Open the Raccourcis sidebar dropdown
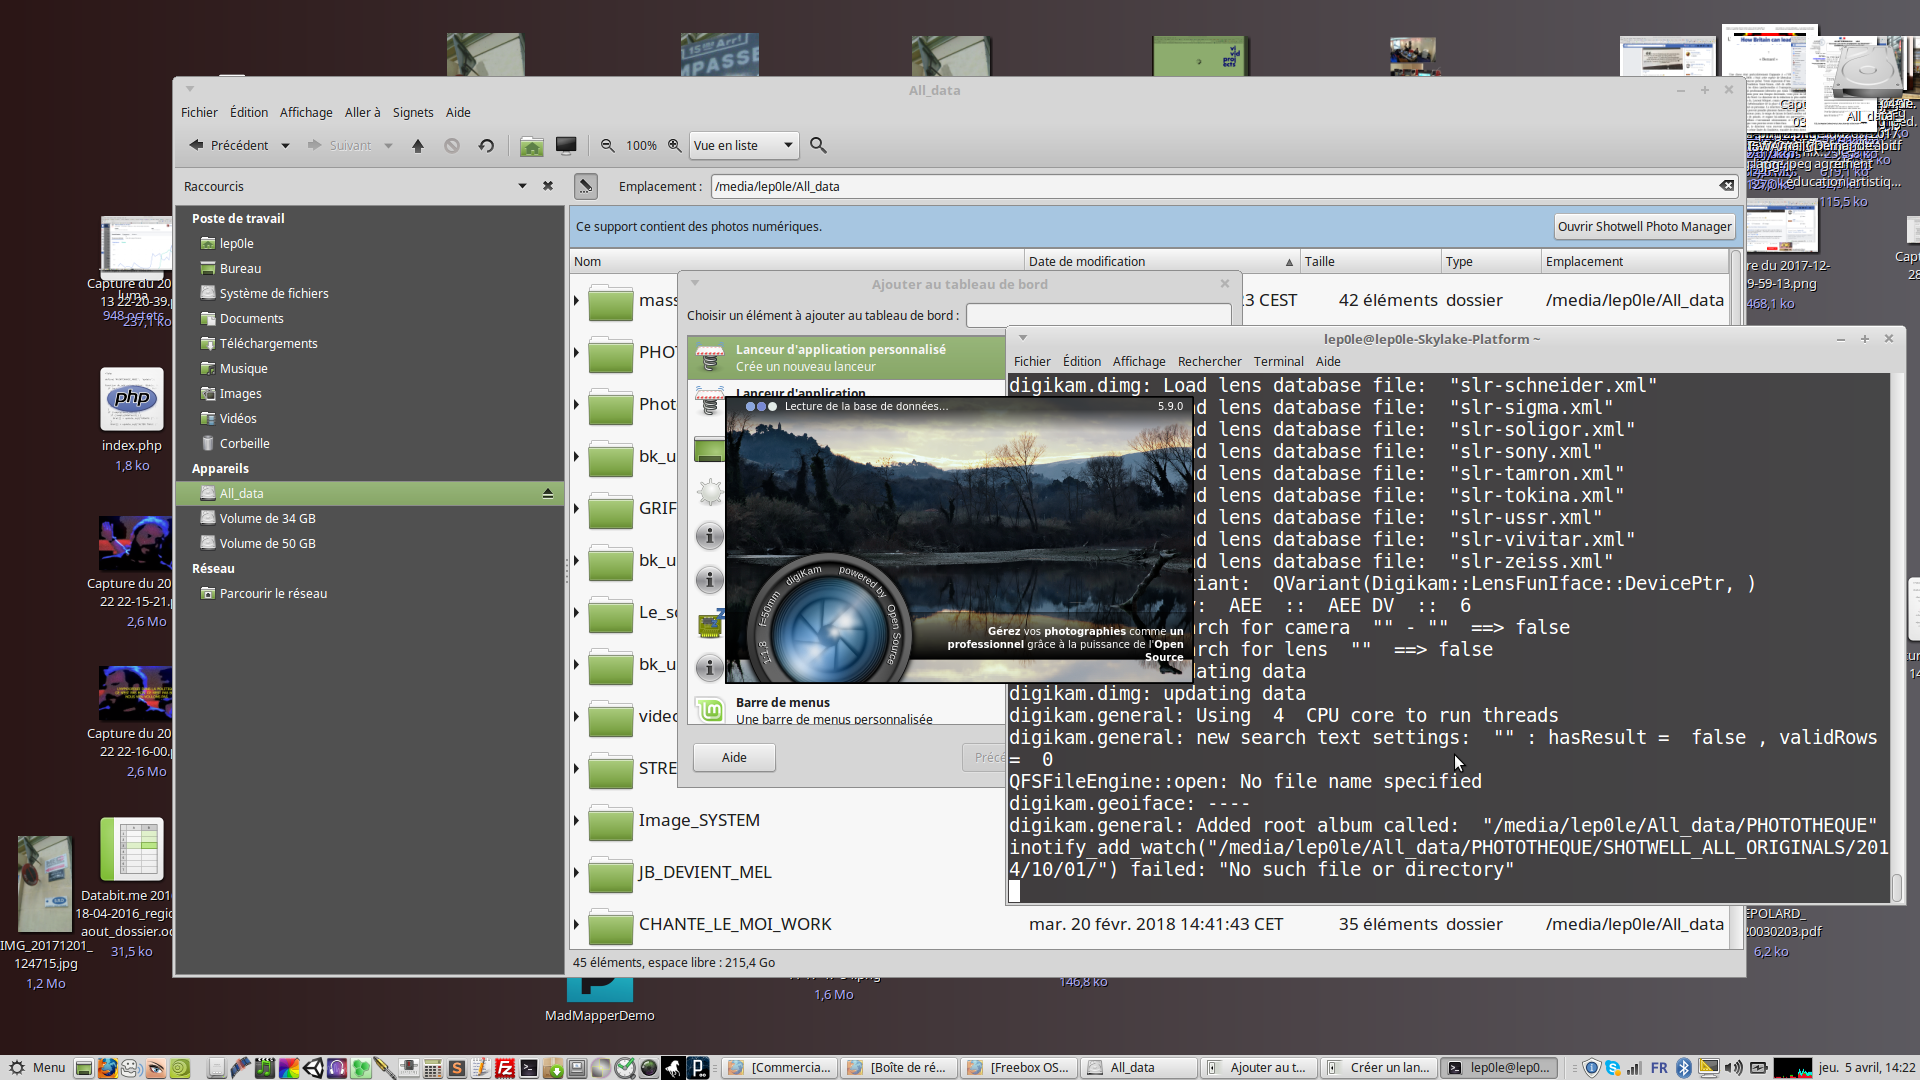 pos(522,187)
